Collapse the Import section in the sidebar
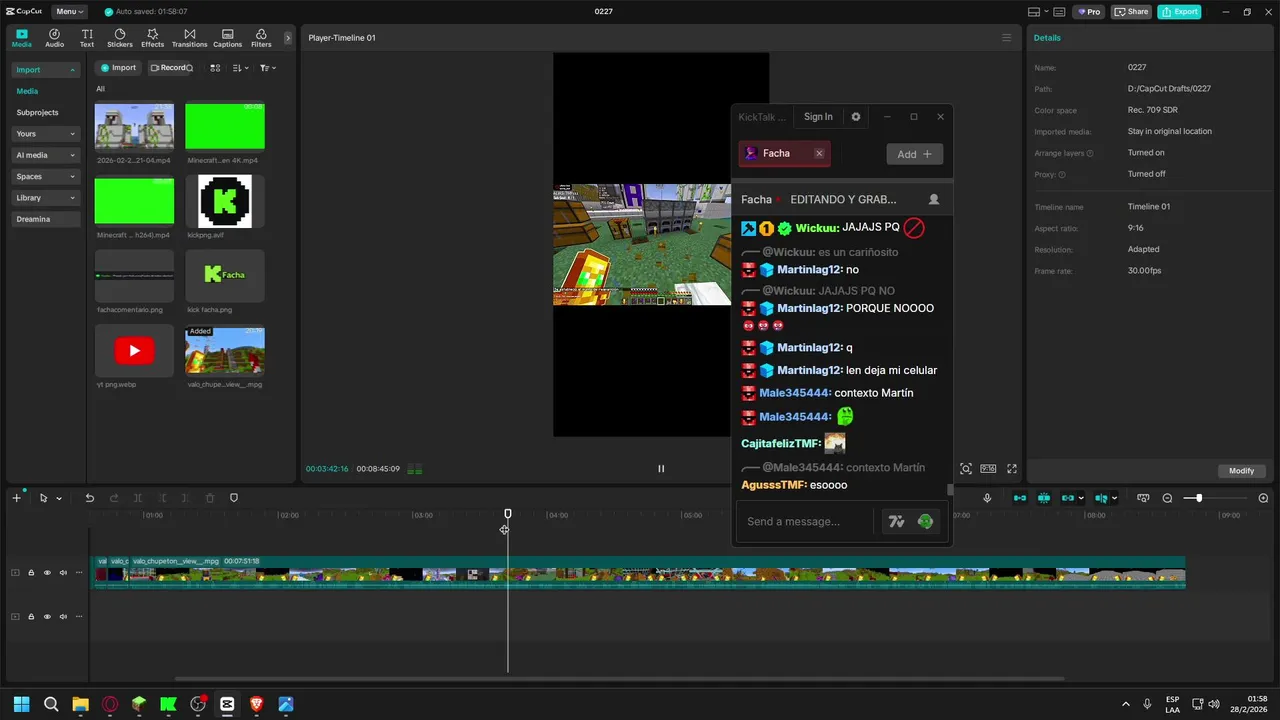Image resolution: width=1280 pixels, height=720 pixels. (x=45, y=70)
